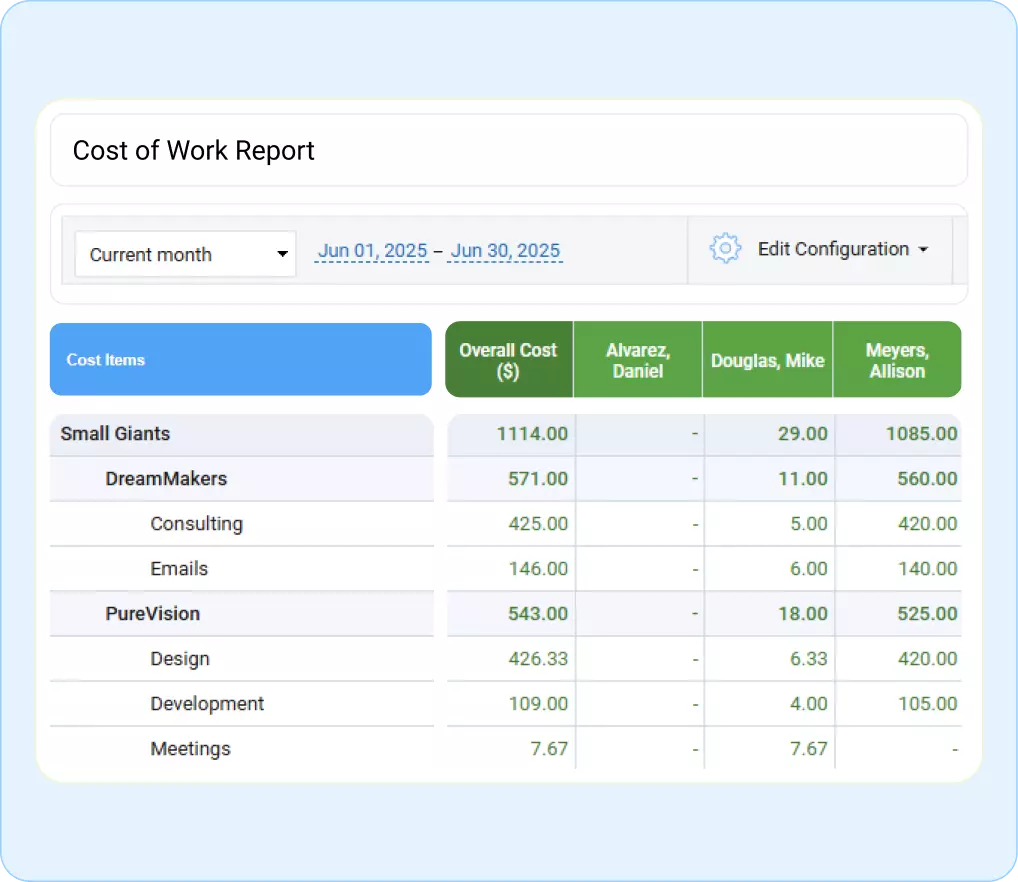The image size is (1018, 882).
Task: Change the start date Jun 01, 2025
Action: click(372, 251)
